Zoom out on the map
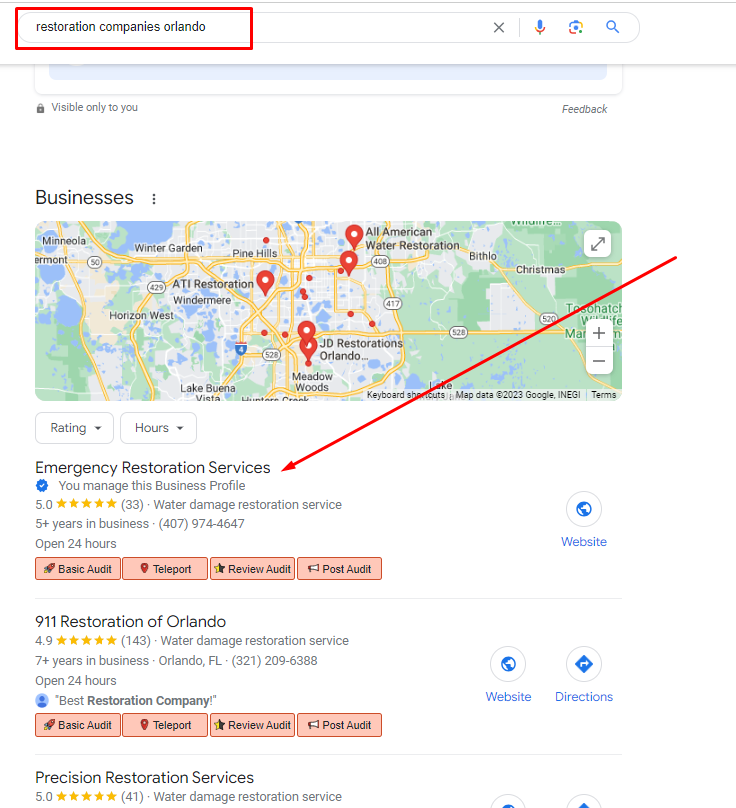 coord(599,361)
